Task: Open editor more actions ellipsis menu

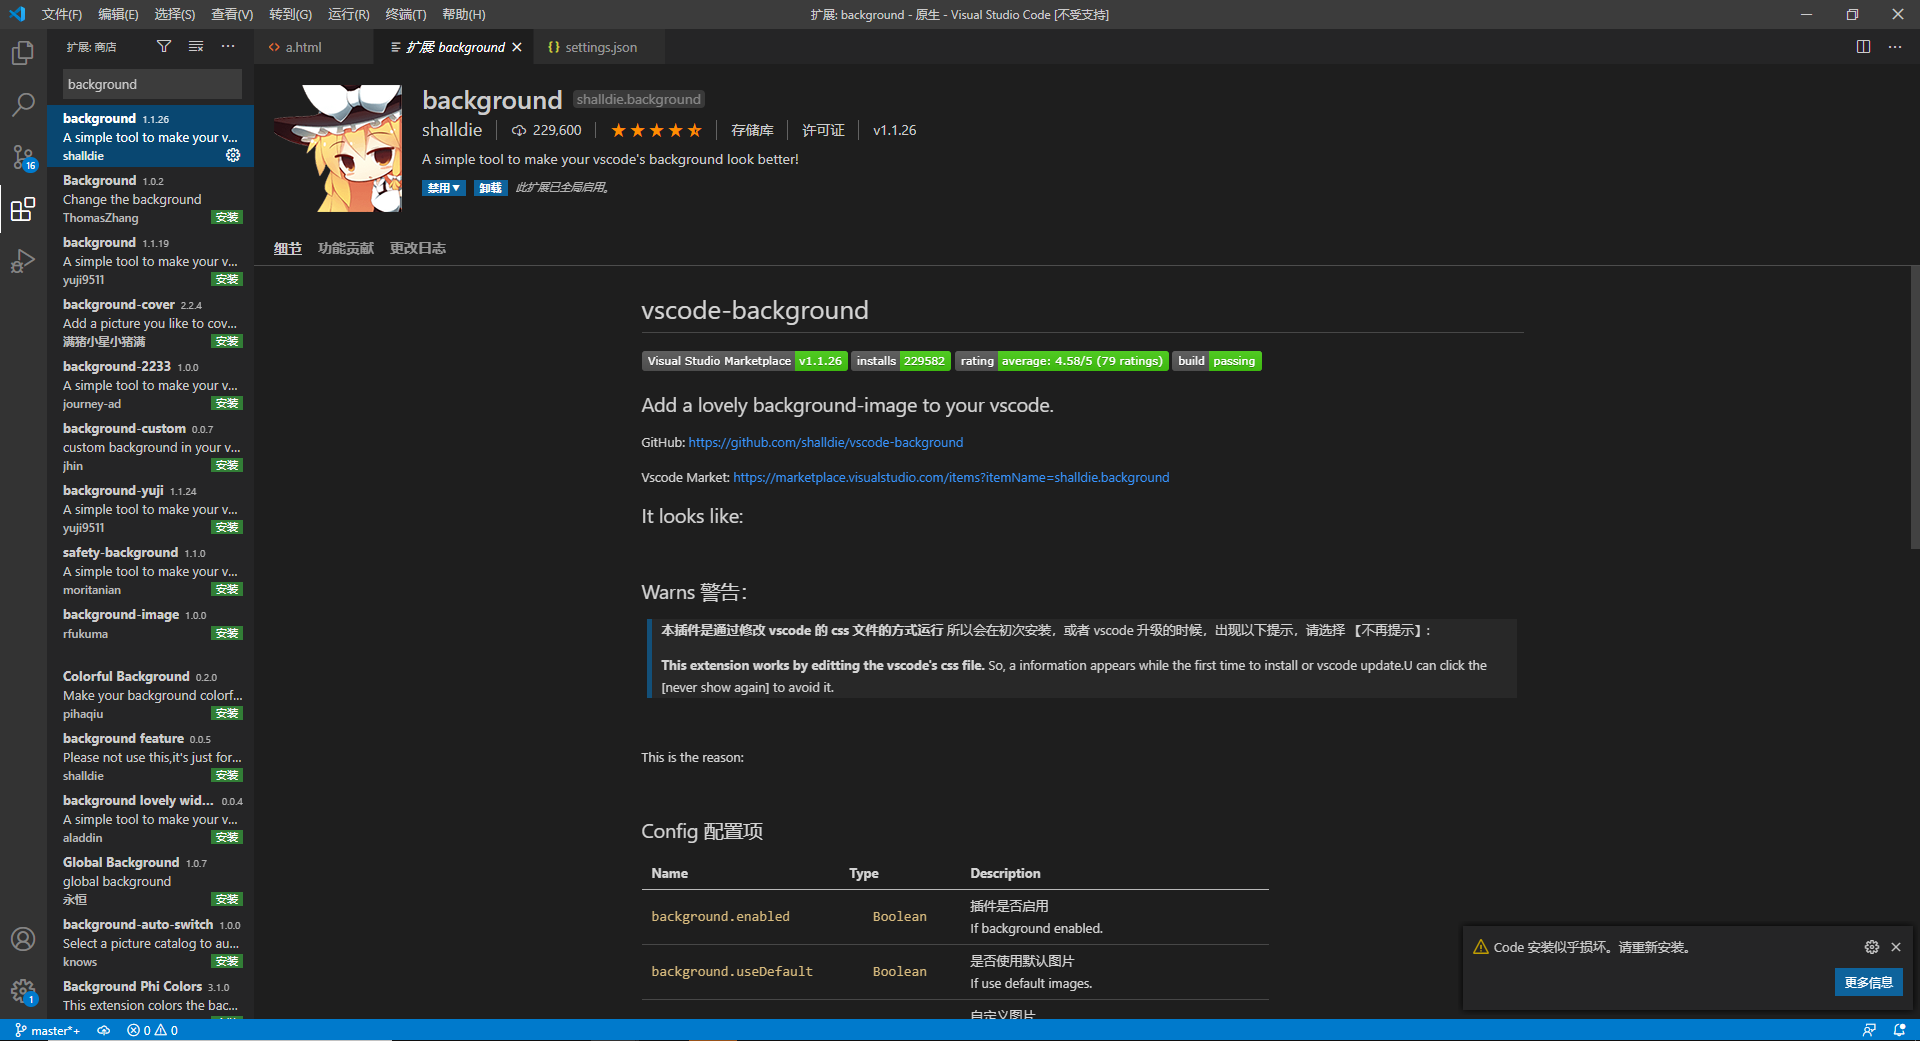Action: click(x=1895, y=46)
